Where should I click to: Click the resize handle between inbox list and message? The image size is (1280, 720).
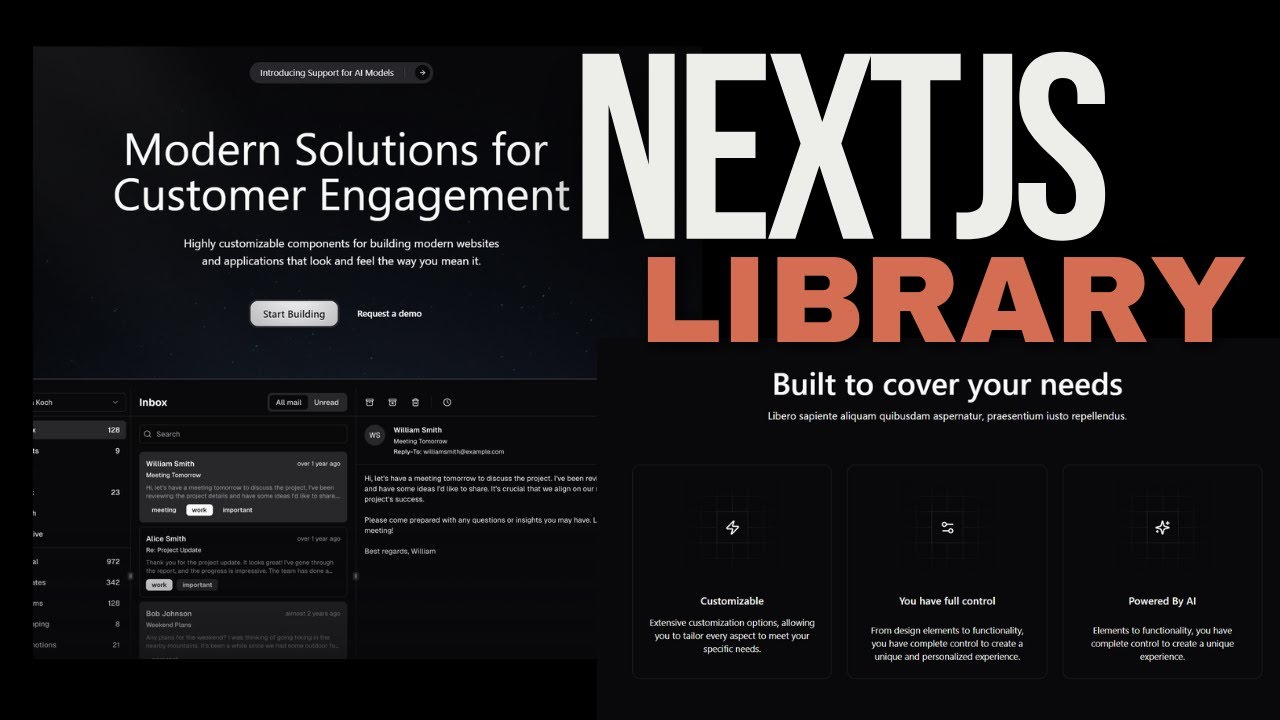point(355,576)
